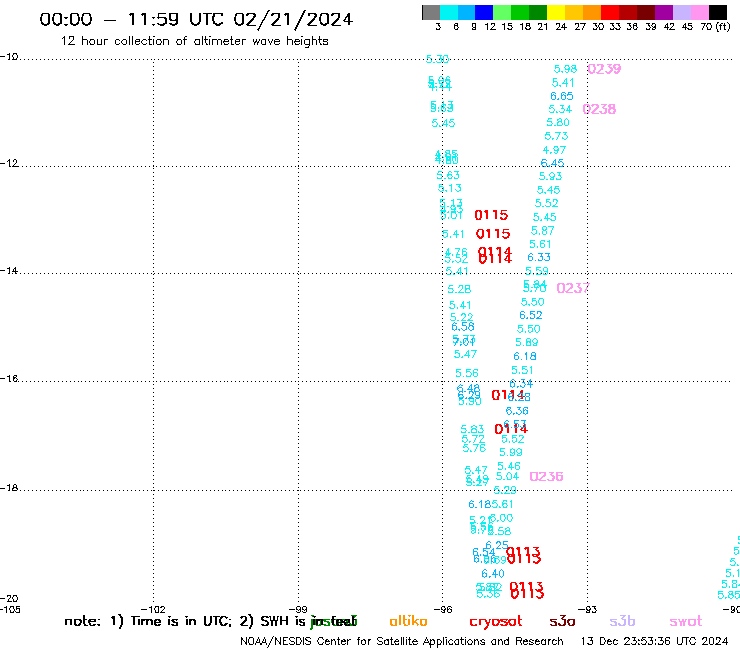Click the wave height value '5.63'

pos(448,176)
